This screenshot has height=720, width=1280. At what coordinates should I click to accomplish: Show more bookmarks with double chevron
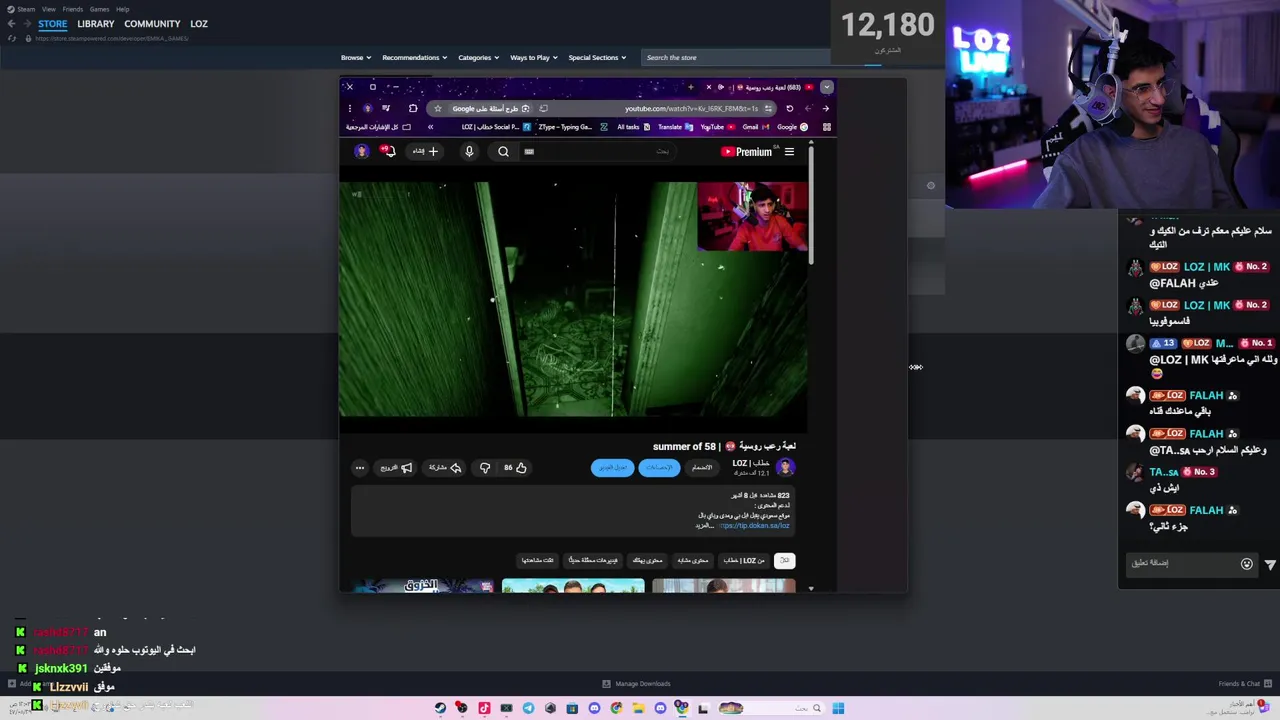430,127
